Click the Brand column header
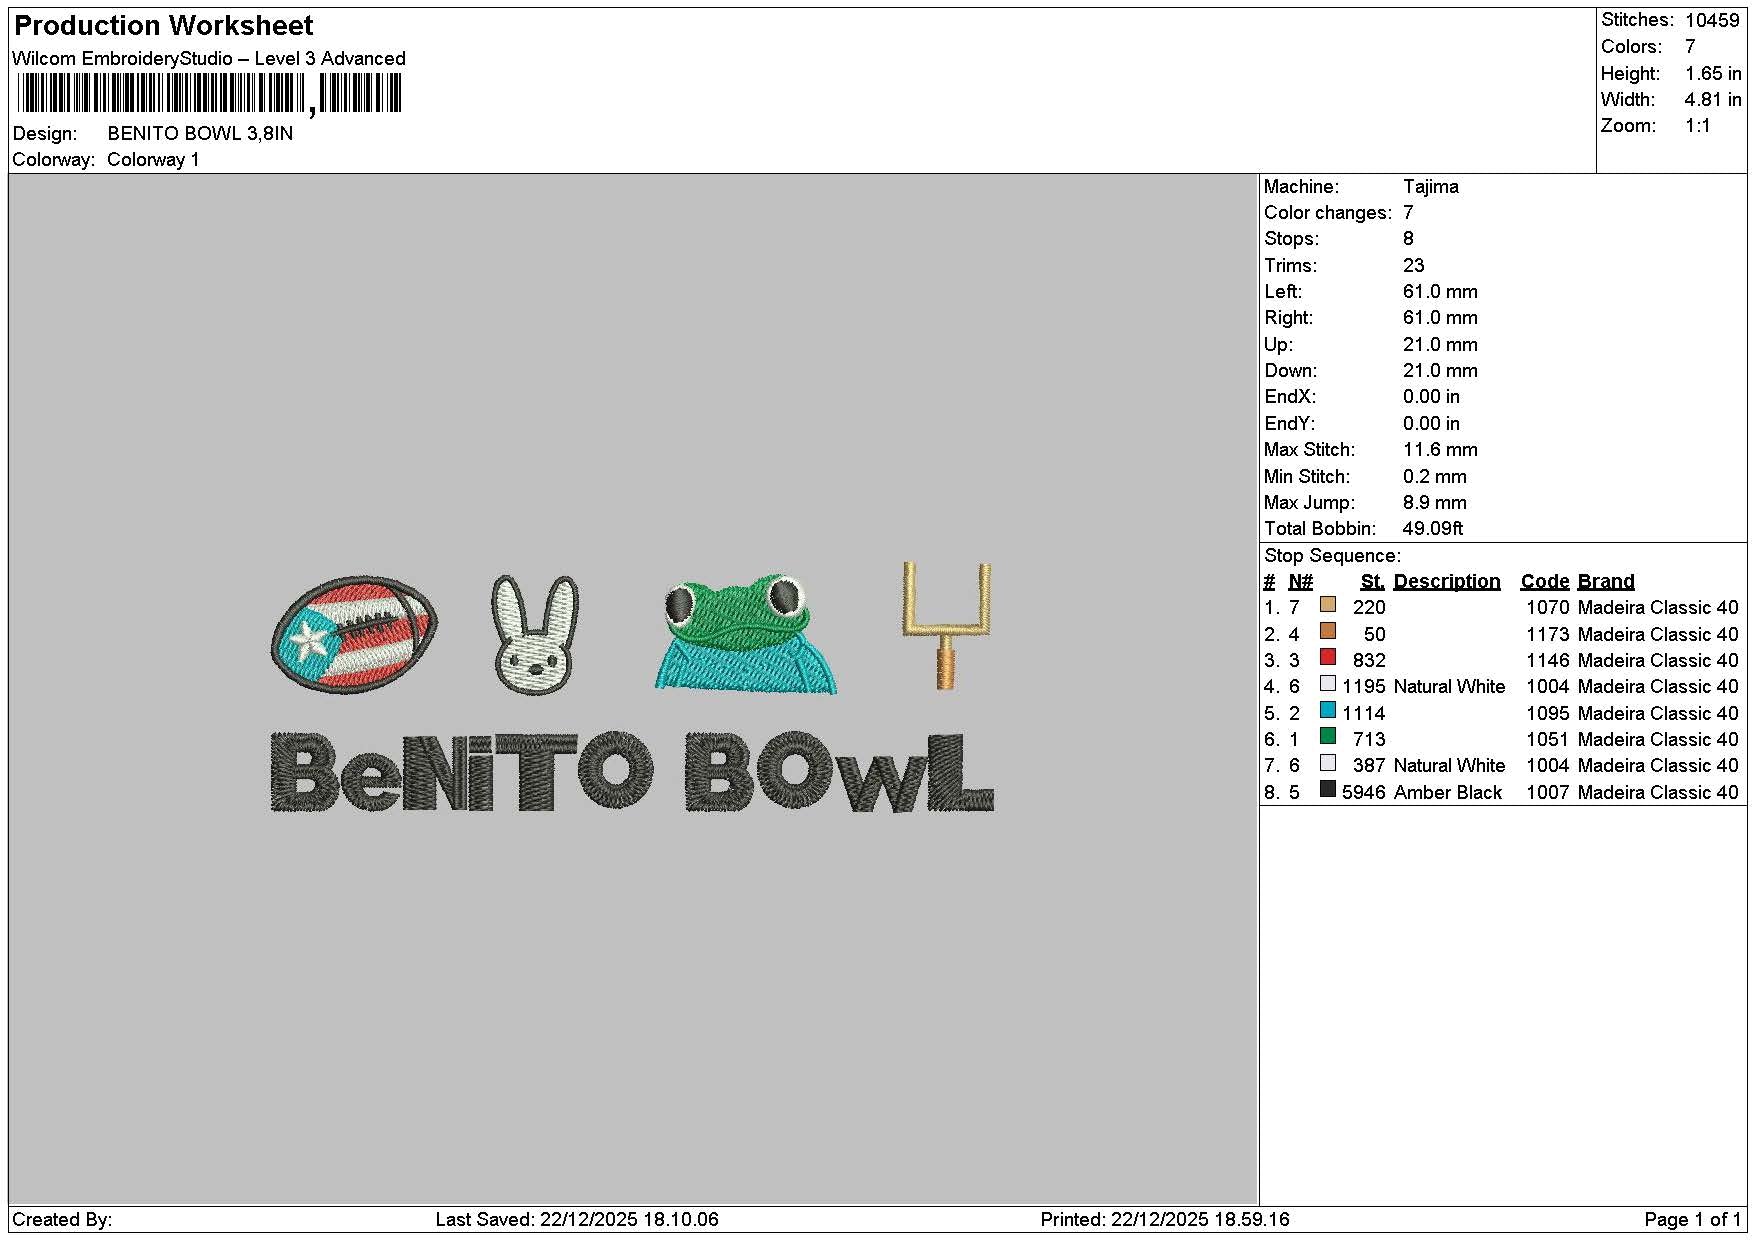Viewport: 1755px width, 1240px height. [1606, 581]
